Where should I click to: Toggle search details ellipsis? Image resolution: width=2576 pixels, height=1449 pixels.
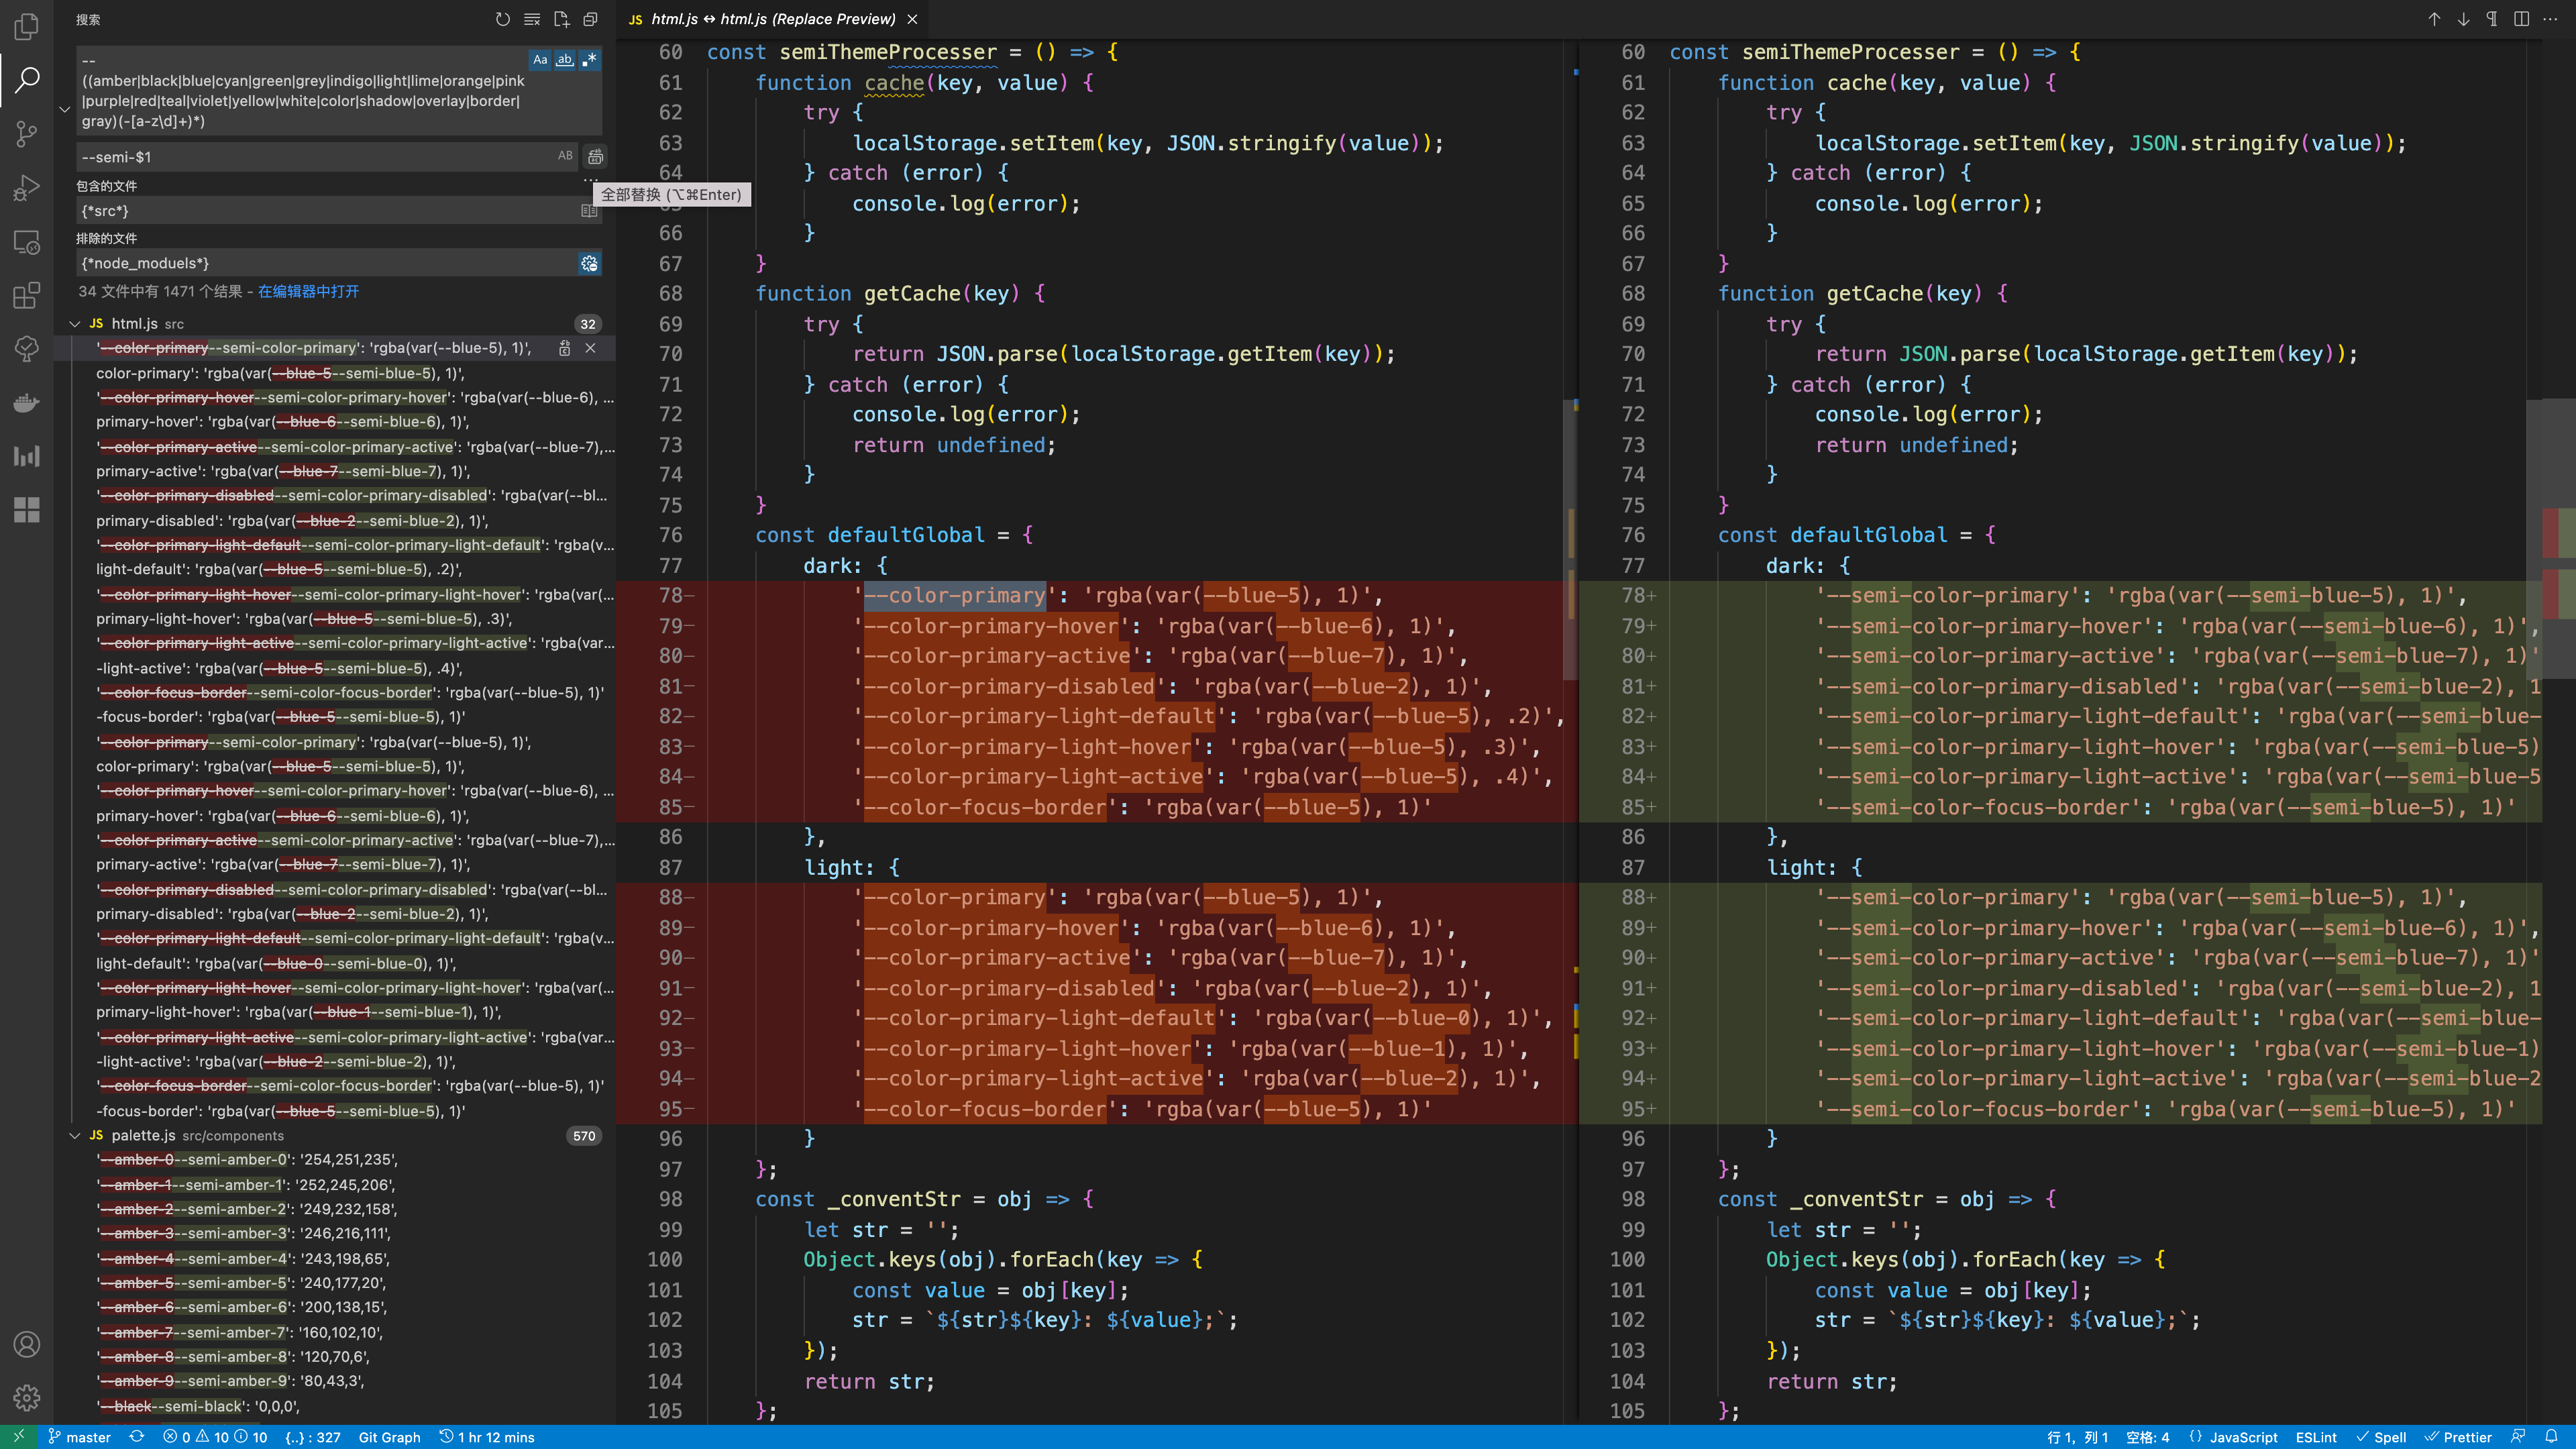(x=590, y=180)
